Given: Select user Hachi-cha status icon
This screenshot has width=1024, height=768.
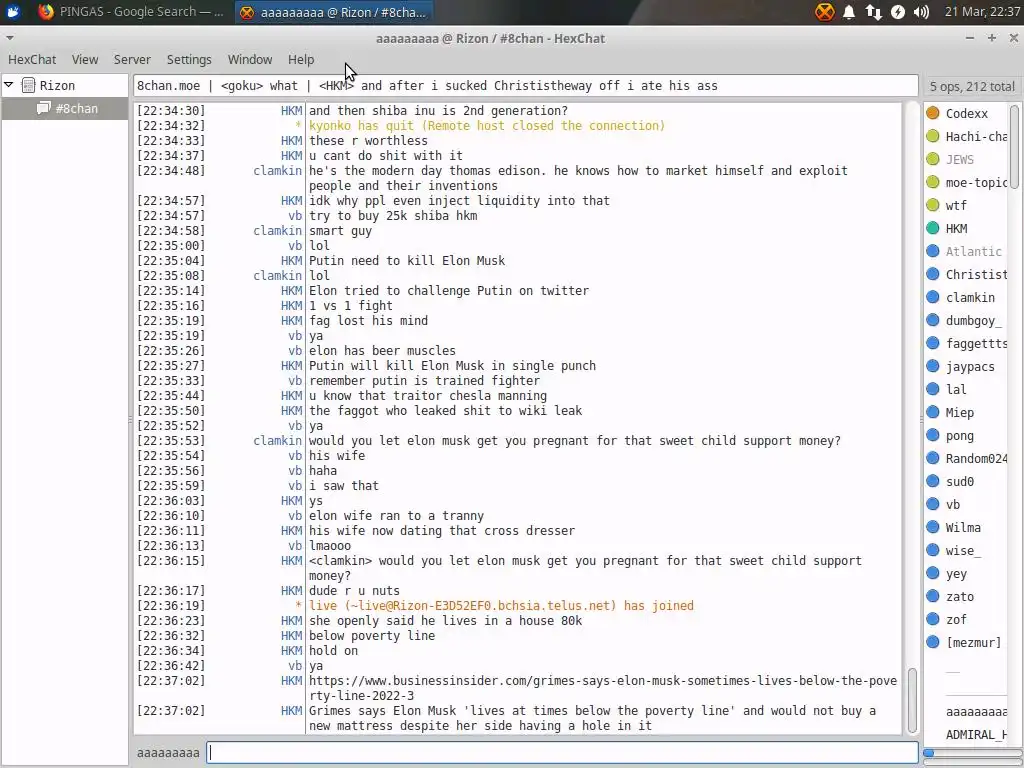Looking at the screenshot, I should click(933, 136).
